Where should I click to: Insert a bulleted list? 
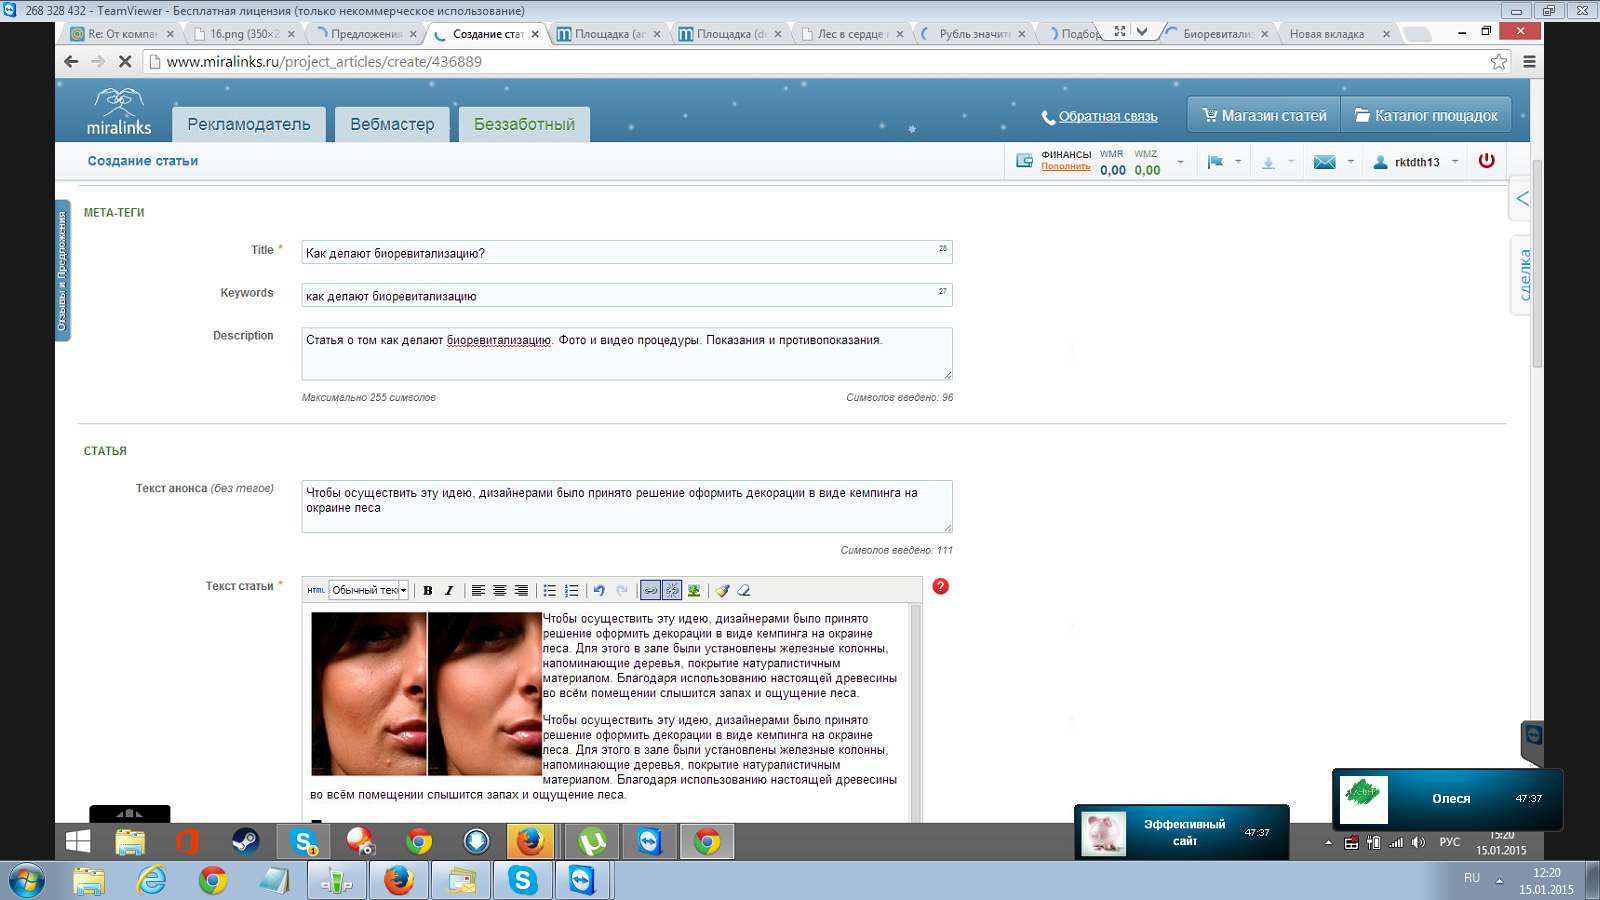(x=550, y=590)
